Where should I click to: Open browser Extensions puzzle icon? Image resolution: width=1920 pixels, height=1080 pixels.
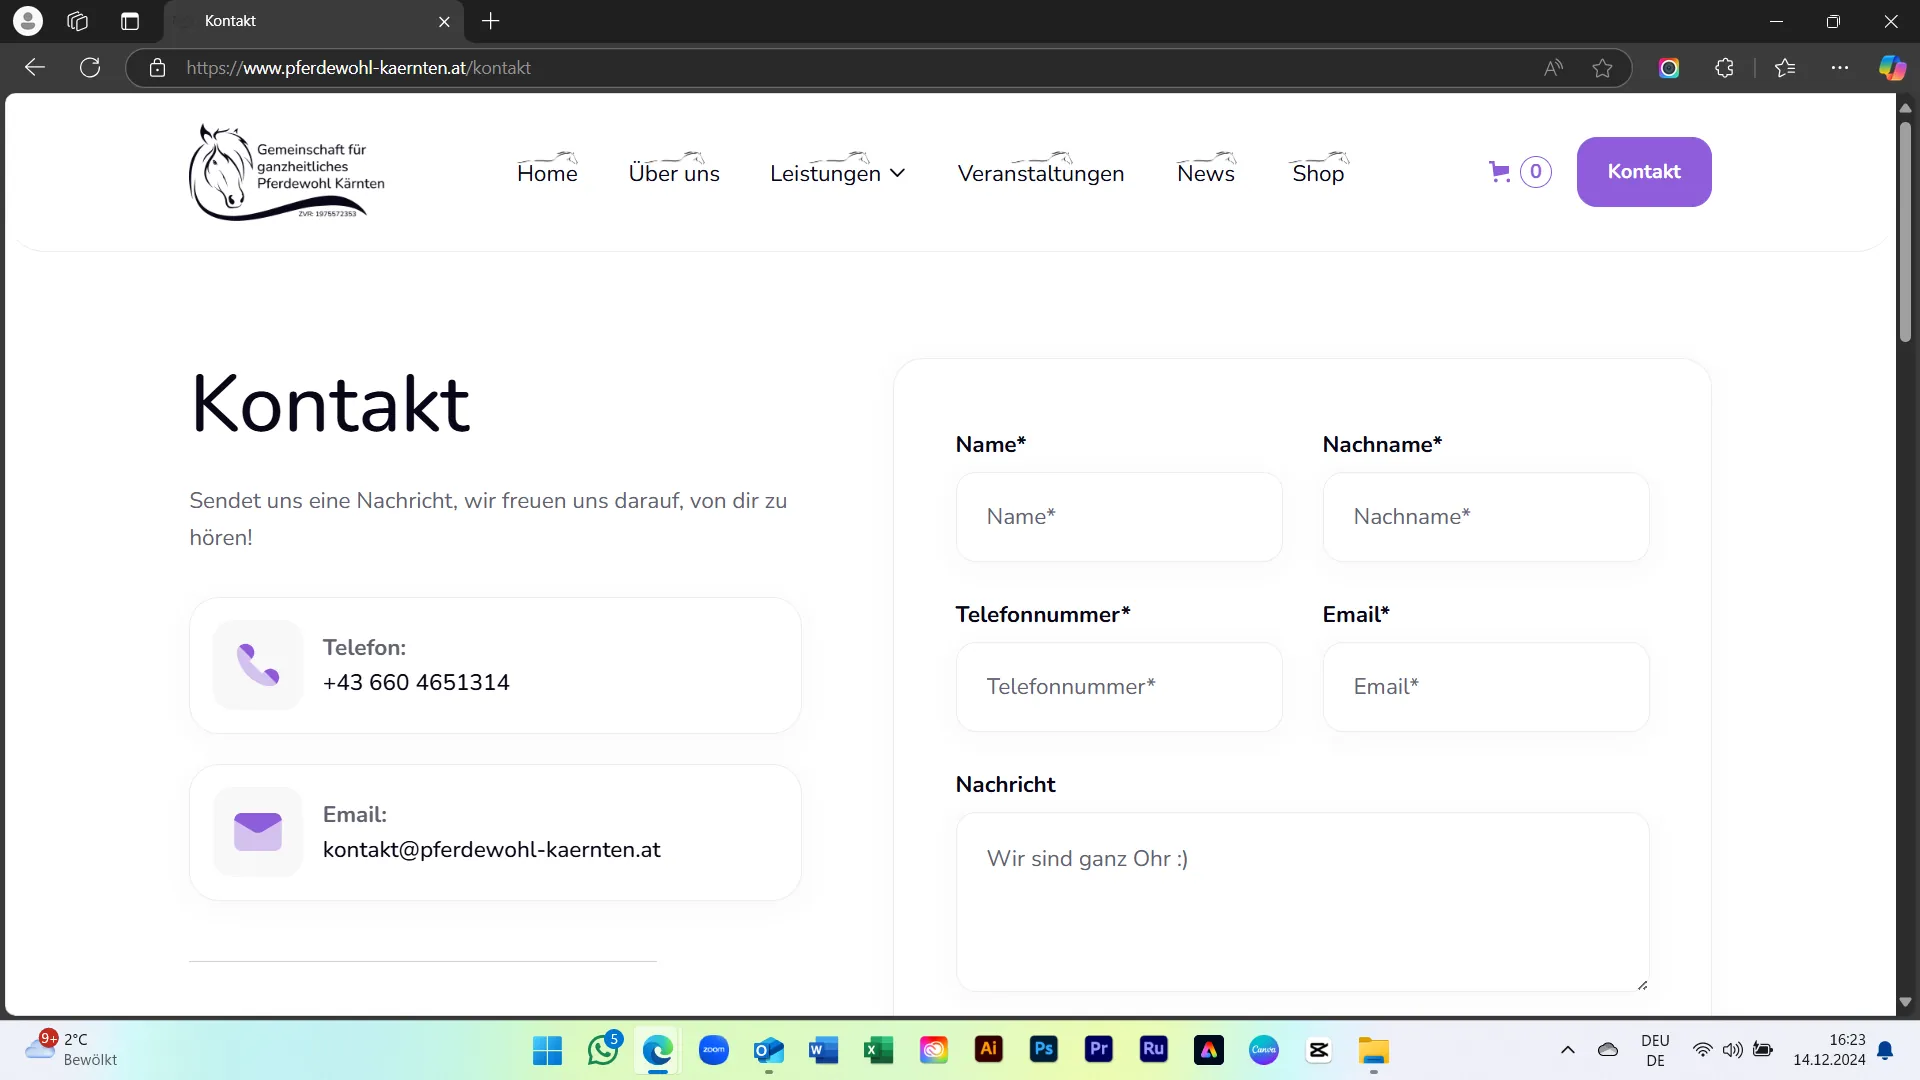pos(1724,68)
